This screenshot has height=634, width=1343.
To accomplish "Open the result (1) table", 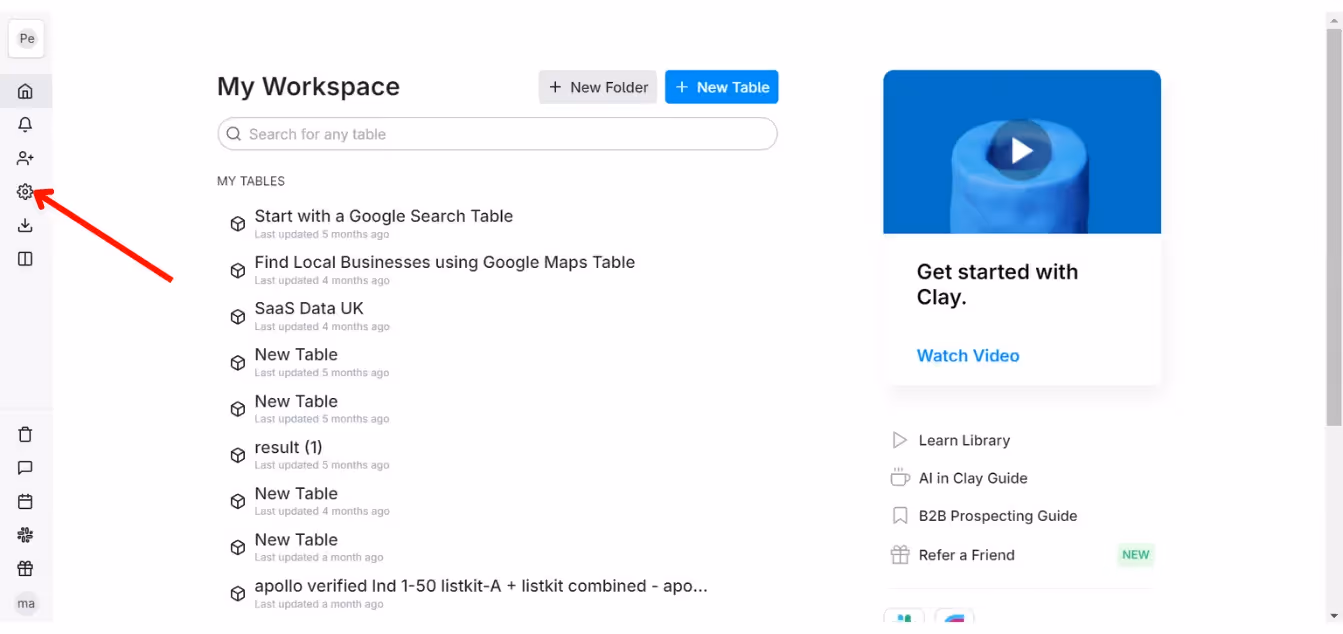I will [288, 447].
